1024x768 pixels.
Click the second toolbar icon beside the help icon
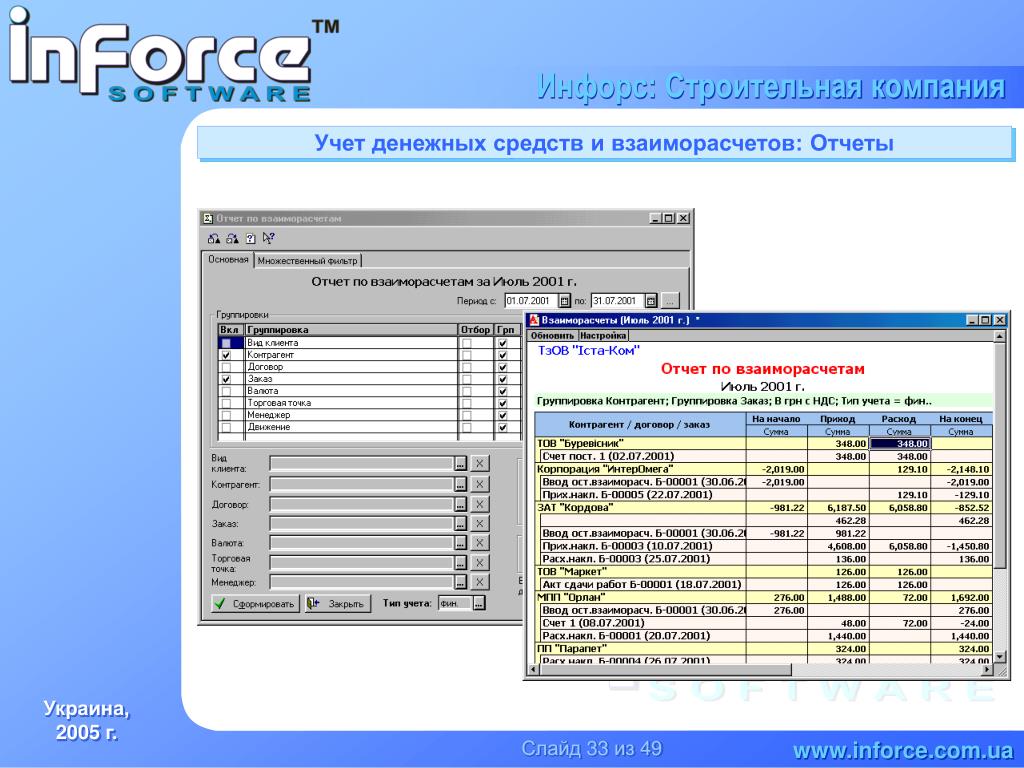(x=232, y=238)
